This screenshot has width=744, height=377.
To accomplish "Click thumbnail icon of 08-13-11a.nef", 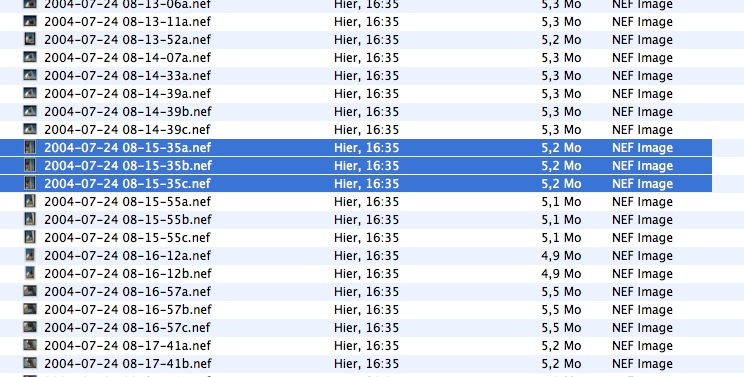I will pyautogui.click(x=30, y=22).
